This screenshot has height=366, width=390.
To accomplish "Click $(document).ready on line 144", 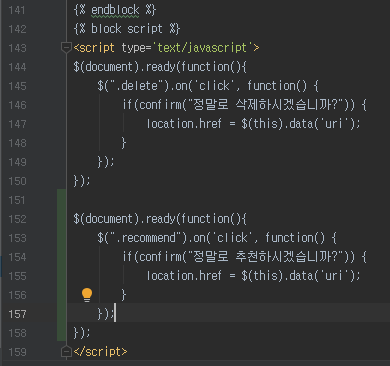I will [124, 67].
